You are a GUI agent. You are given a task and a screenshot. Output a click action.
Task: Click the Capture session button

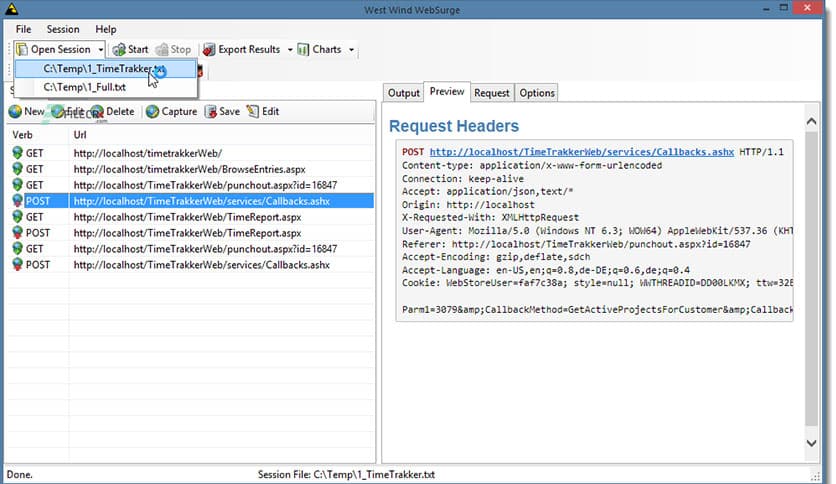pos(172,111)
